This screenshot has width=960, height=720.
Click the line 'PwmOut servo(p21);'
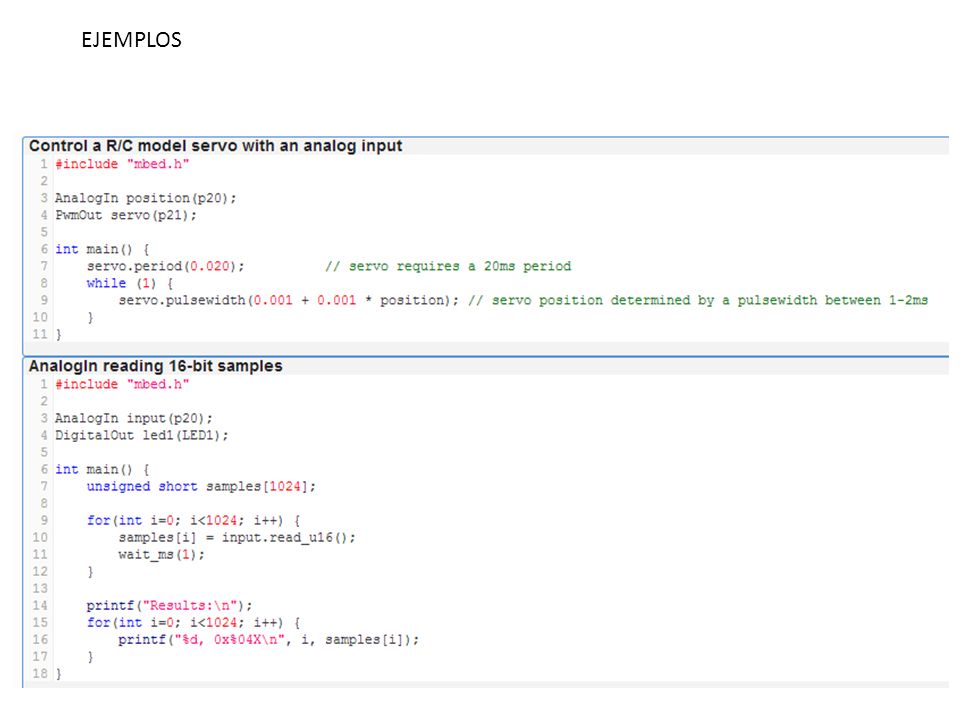126,216
